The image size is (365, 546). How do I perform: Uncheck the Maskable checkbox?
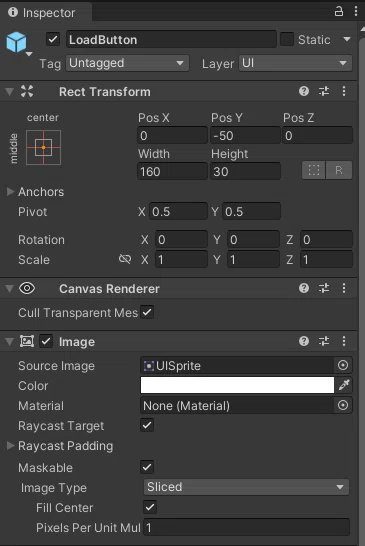(147, 467)
